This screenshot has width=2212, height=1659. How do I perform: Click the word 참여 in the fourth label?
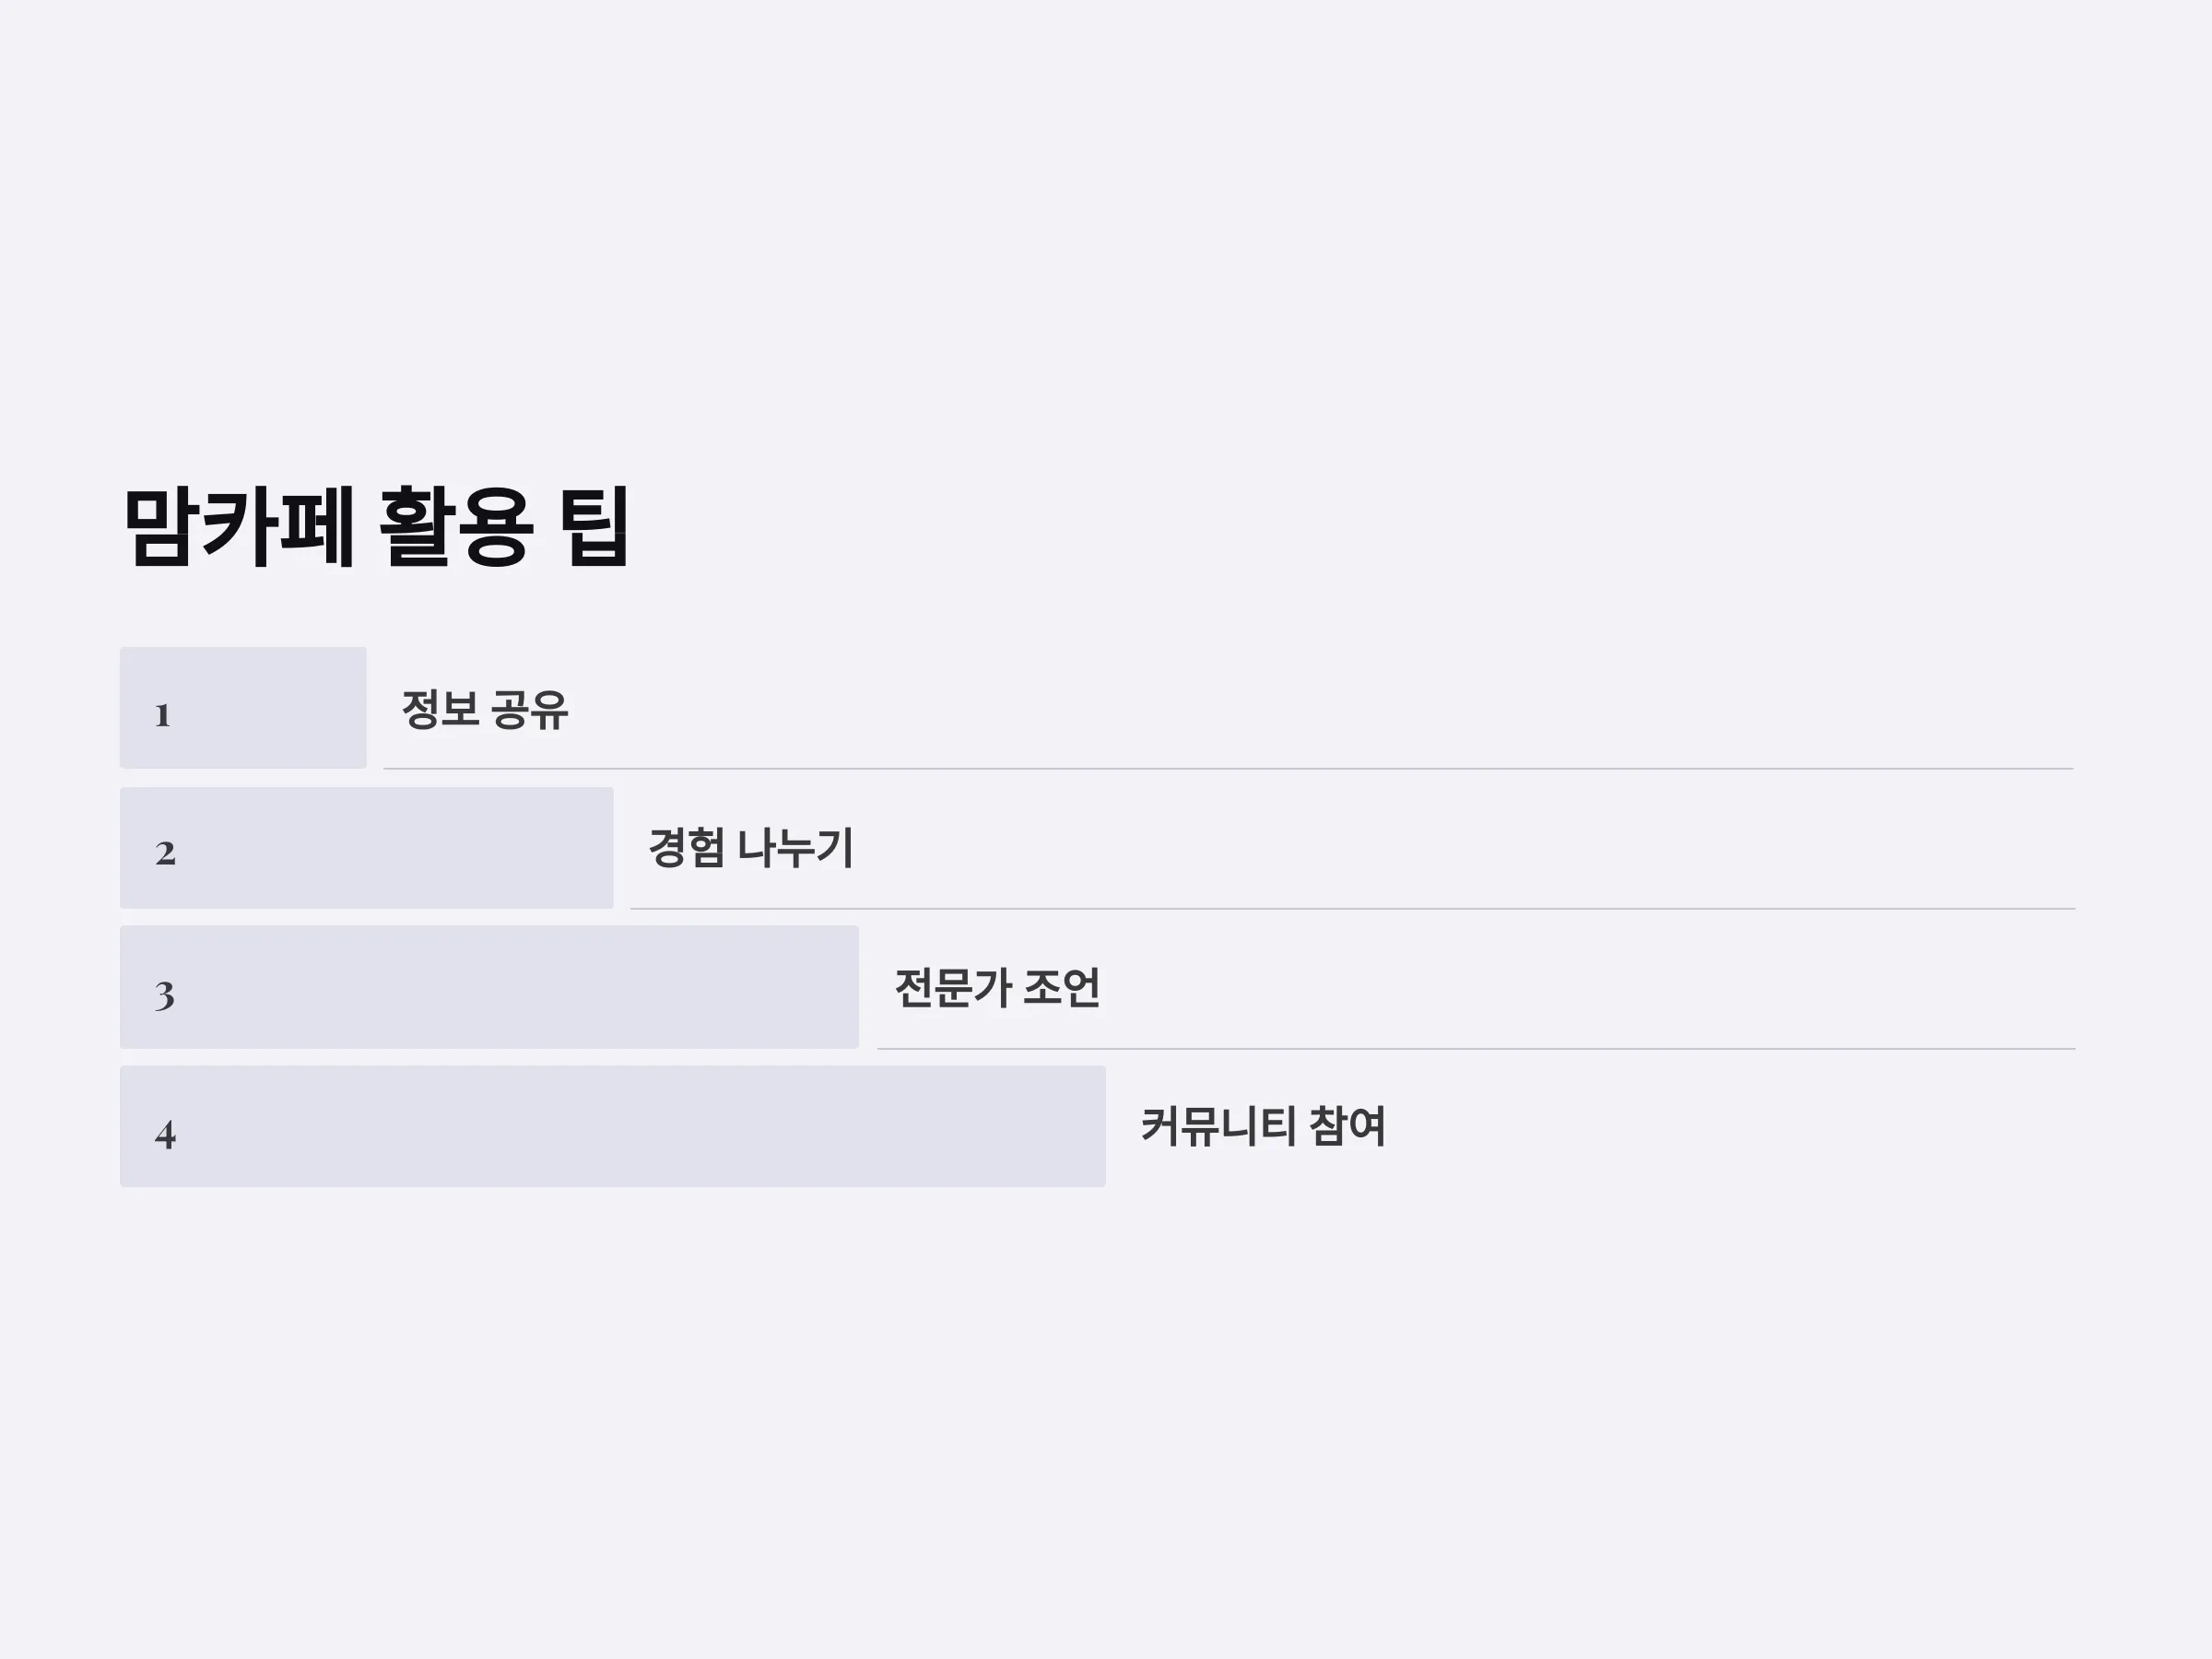coord(1347,1126)
